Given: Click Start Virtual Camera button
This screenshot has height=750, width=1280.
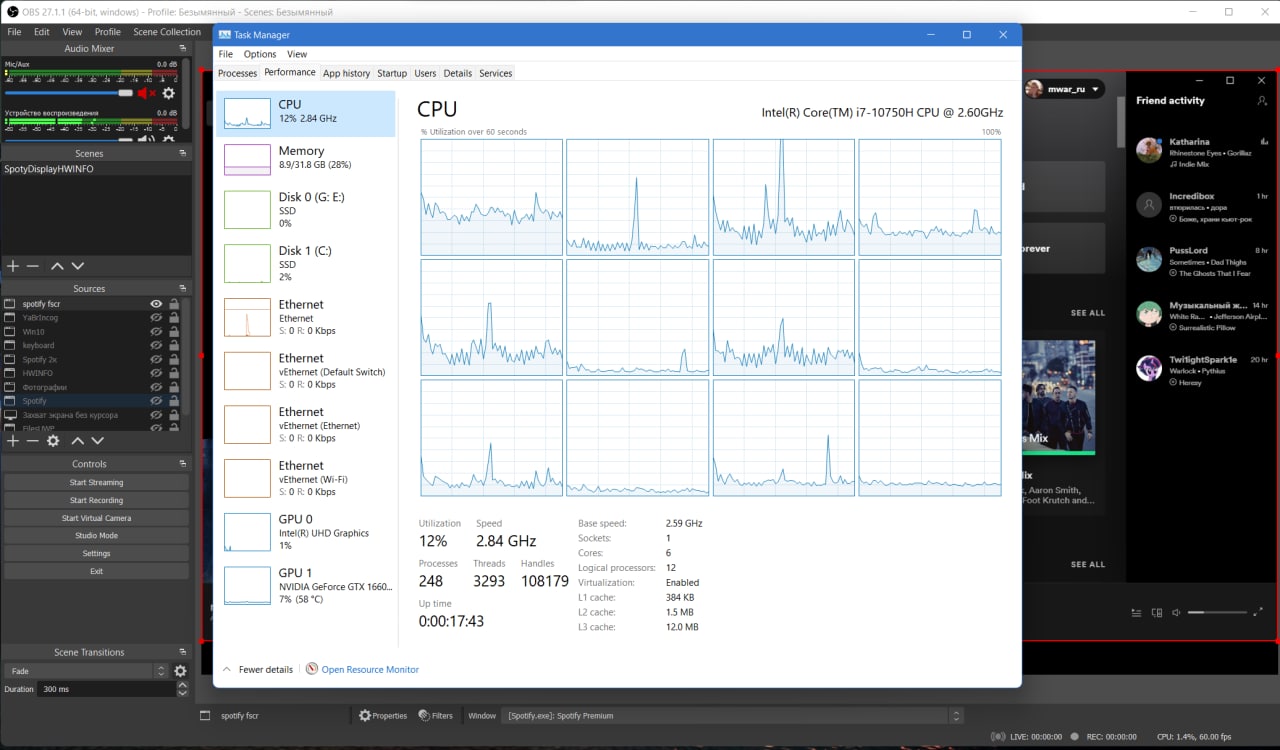Looking at the screenshot, I should [96, 518].
